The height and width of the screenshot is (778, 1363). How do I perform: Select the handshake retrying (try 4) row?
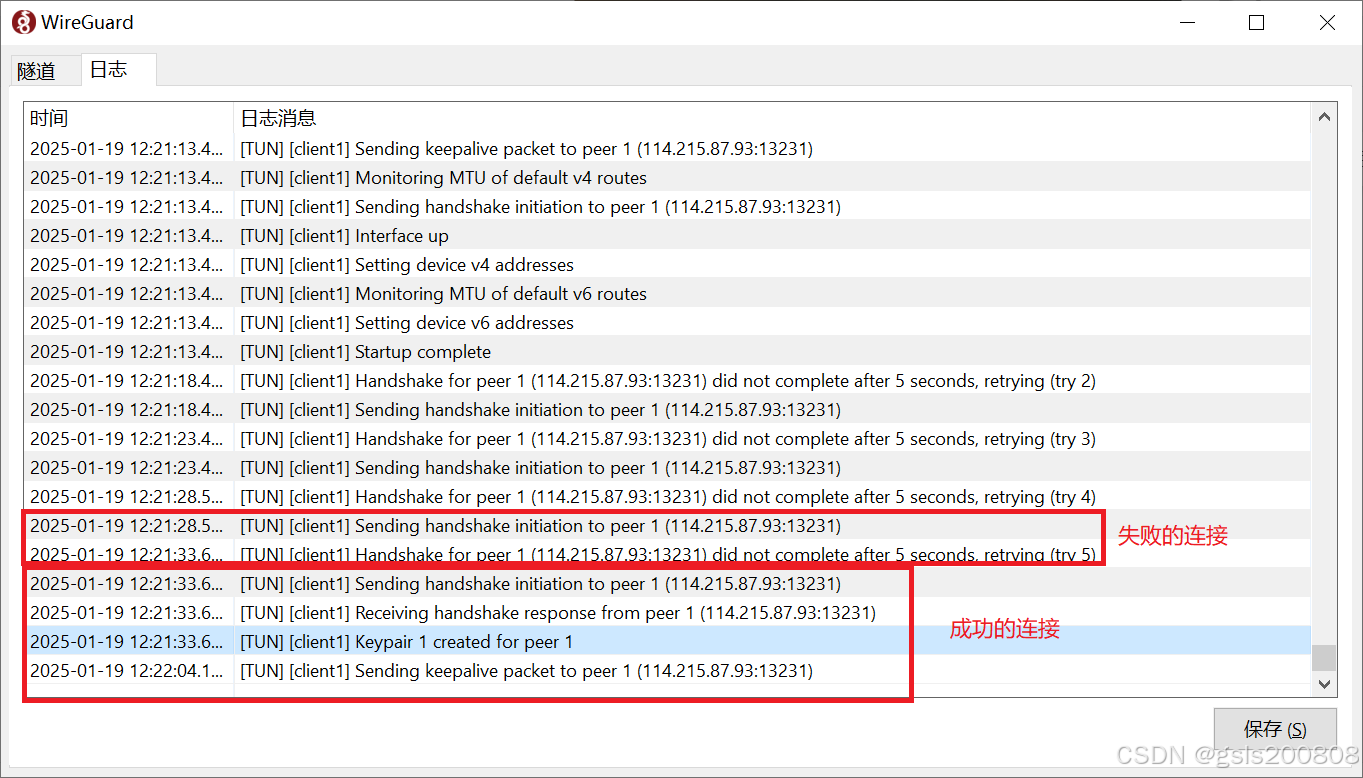(x=667, y=497)
